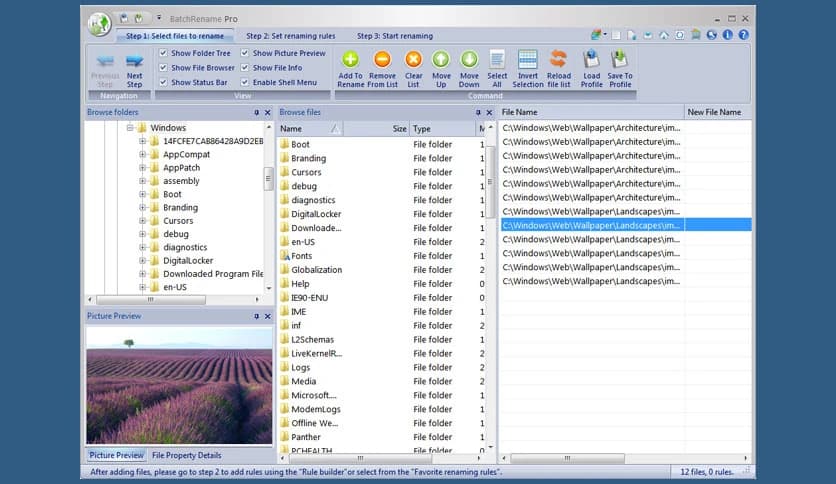
Task: Open the File Property Details tab
Action: coord(187,455)
